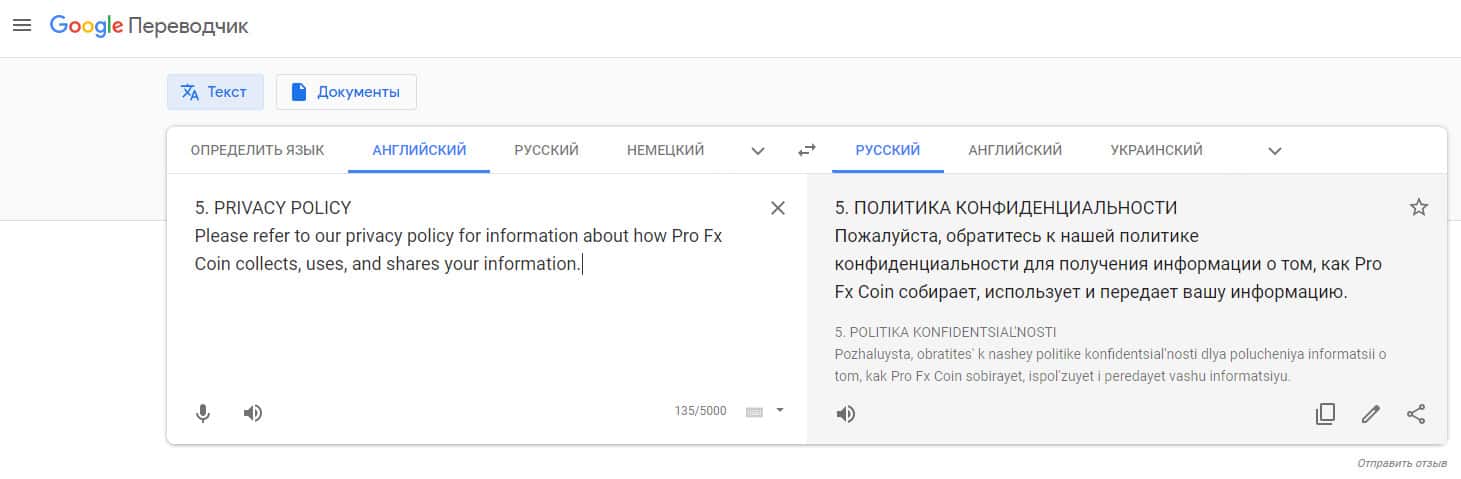The width and height of the screenshot is (1461, 479).
Task: Choose НЕМЕЦКИЙ as the source language
Action: point(665,150)
